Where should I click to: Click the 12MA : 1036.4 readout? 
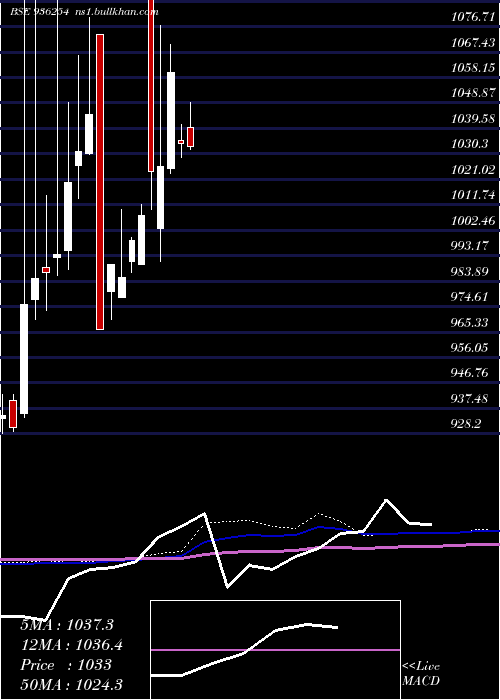point(71,645)
